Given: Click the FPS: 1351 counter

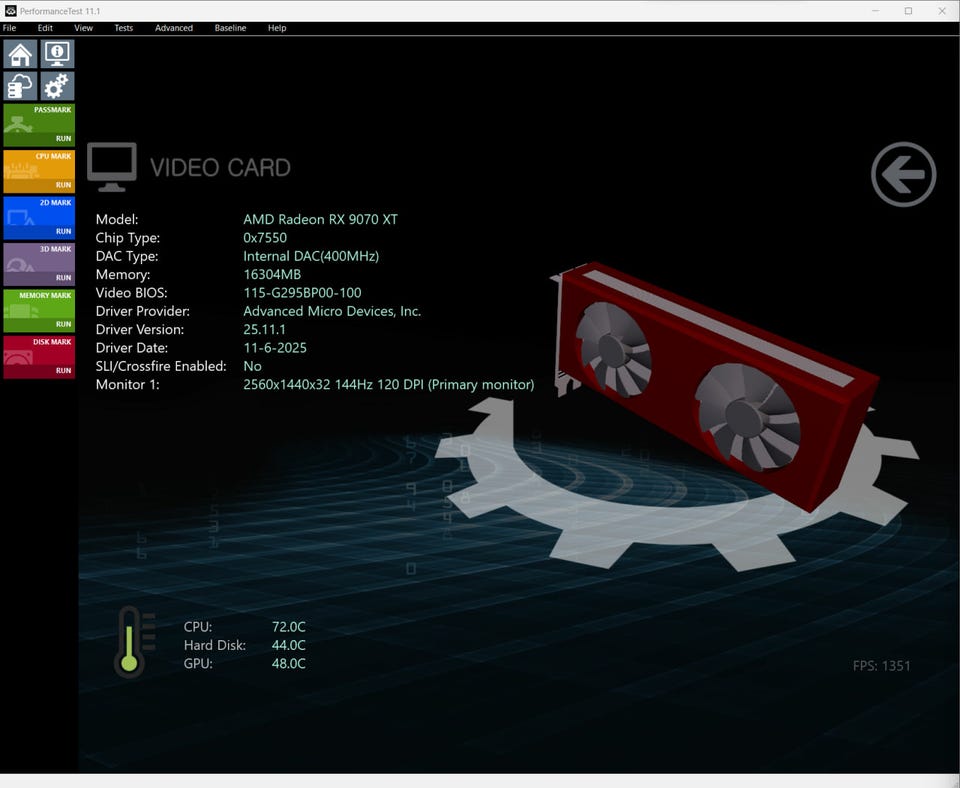Looking at the screenshot, I should [x=882, y=666].
